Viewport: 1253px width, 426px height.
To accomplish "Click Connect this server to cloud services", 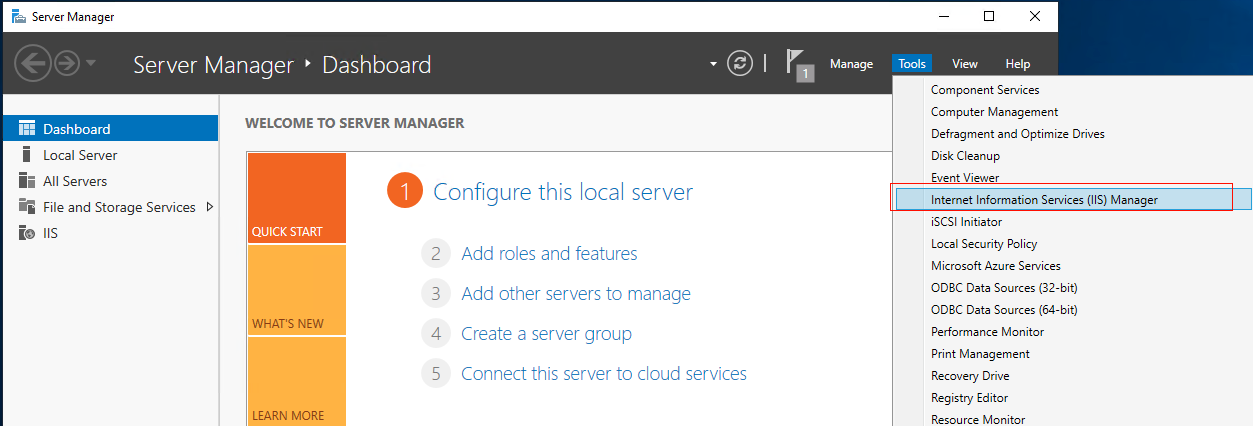I will (x=604, y=374).
